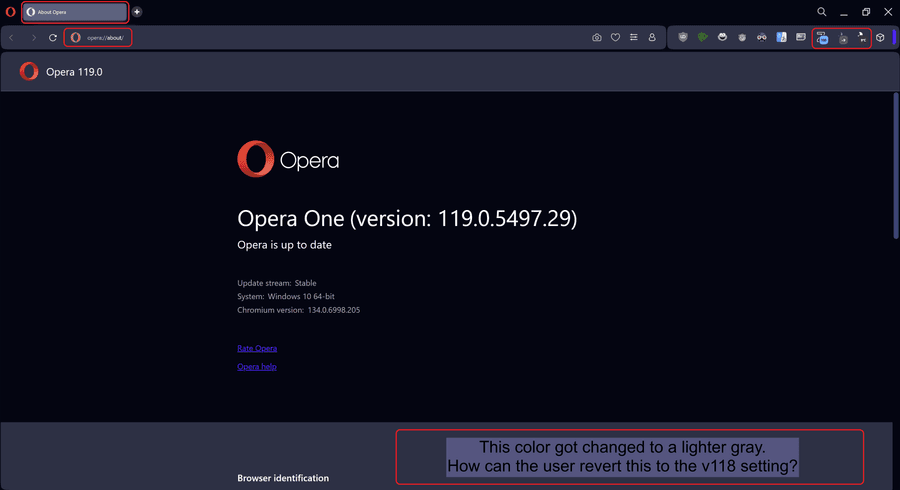Select the Opera One version 119.0.5497.29 heading
The image size is (900, 490).
(407, 219)
